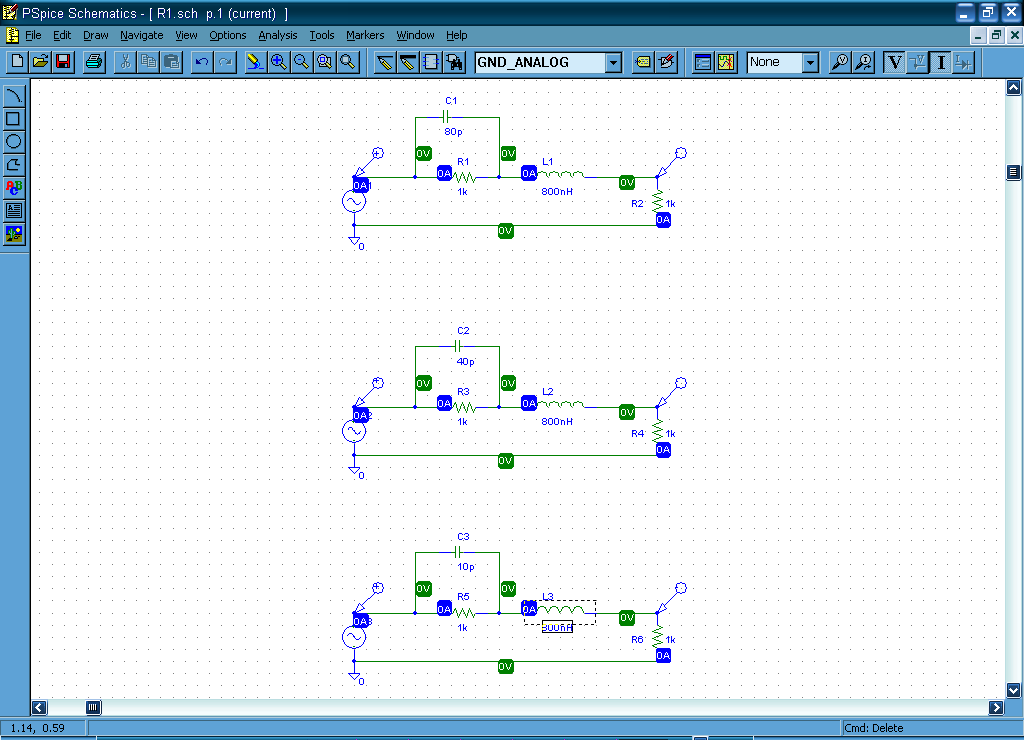This screenshot has width=1024, height=740.
Task: Toggle show current on selected part
Action: pos(964,62)
